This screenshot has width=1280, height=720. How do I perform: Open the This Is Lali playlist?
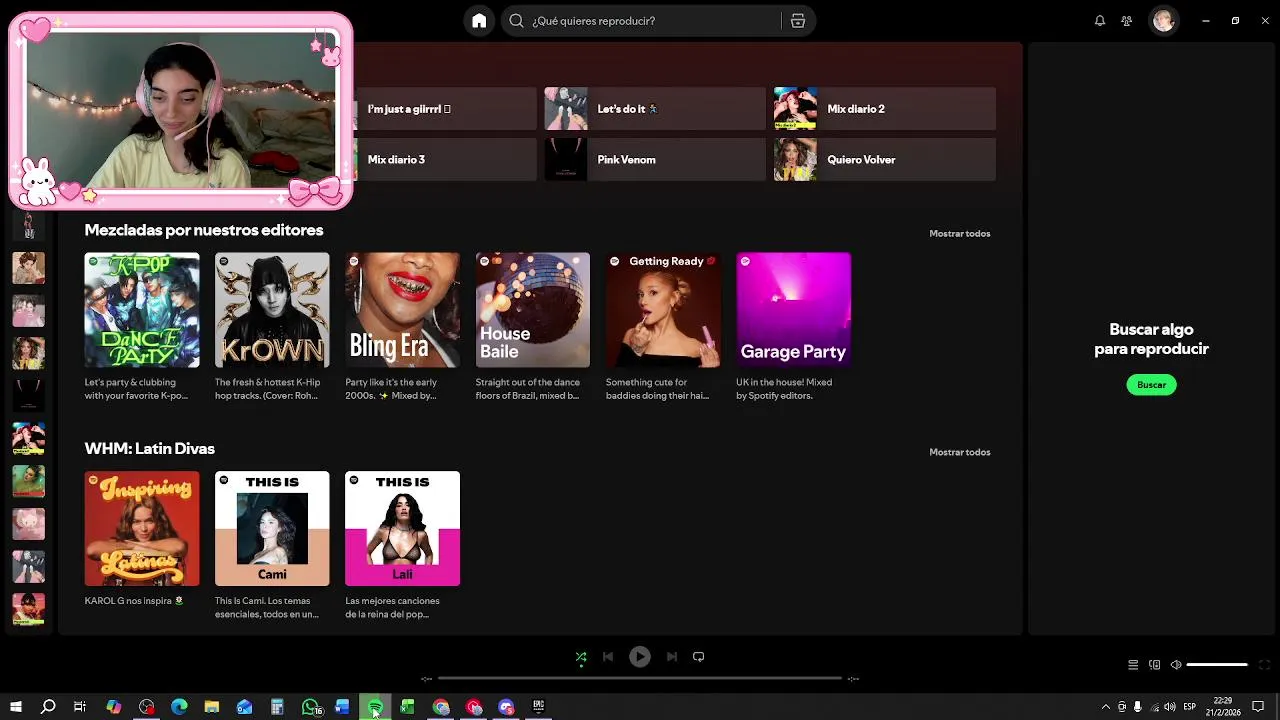pyautogui.click(x=402, y=529)
